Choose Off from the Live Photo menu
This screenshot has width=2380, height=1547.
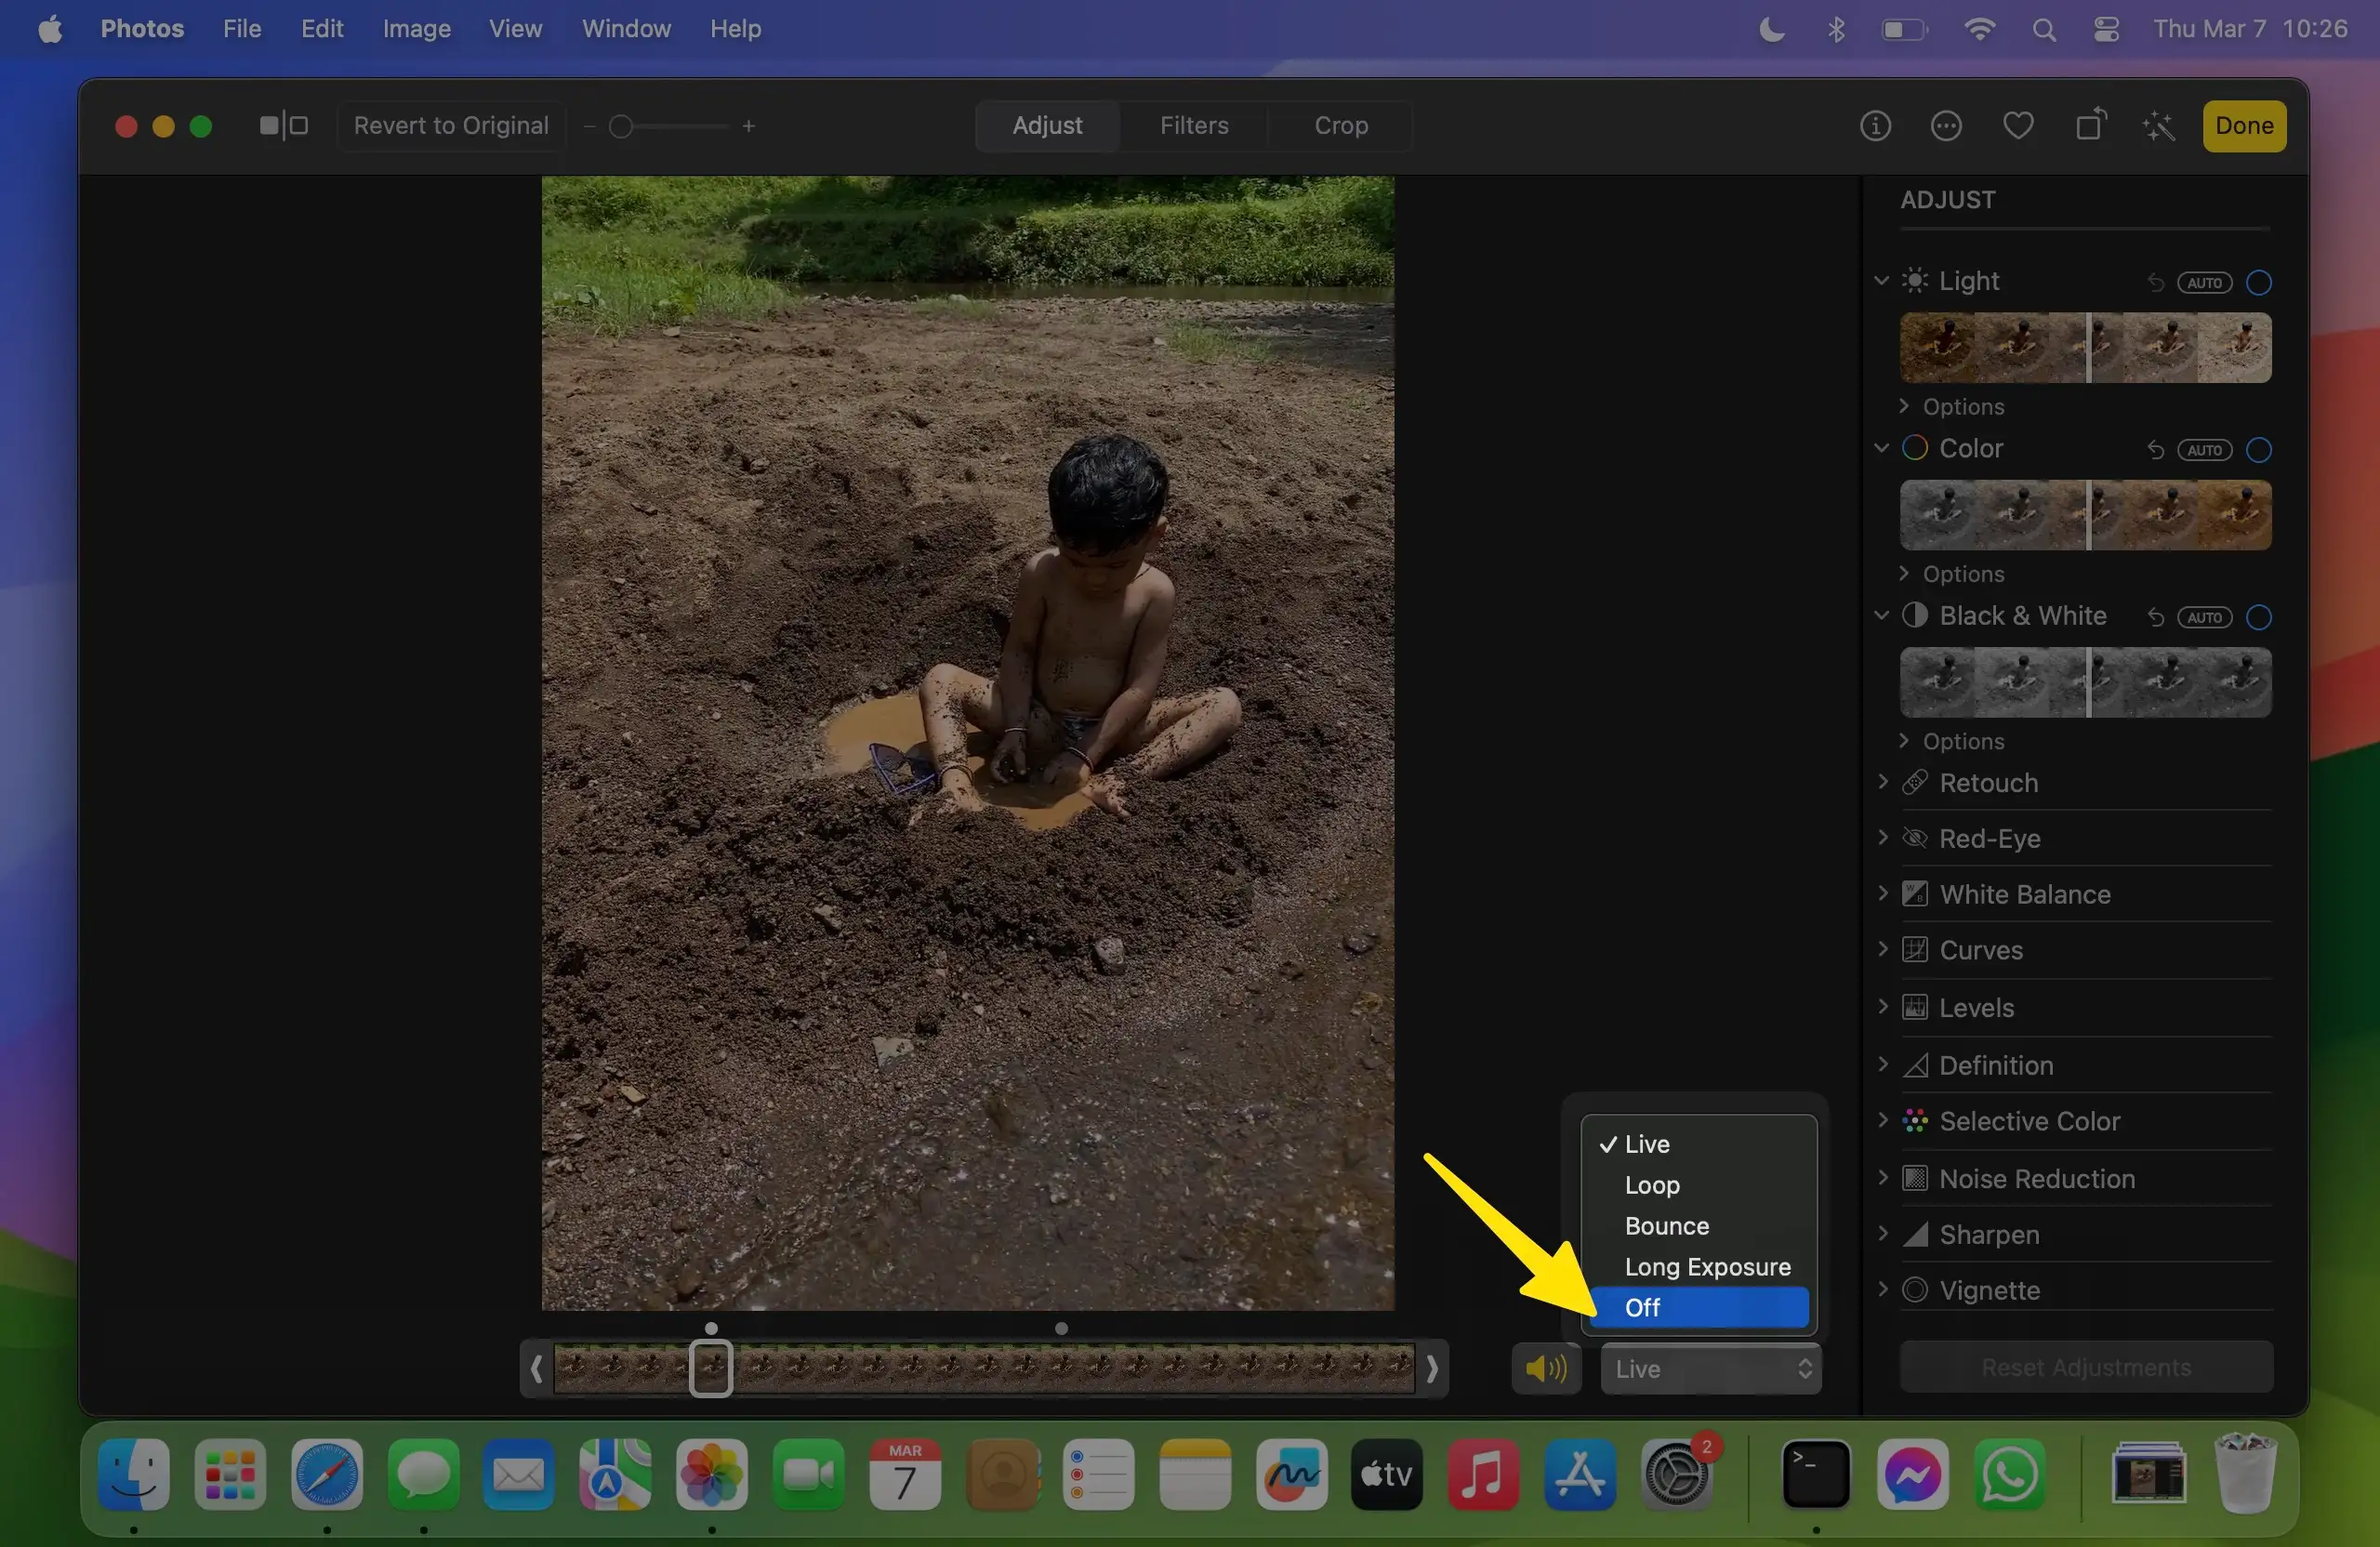click(x=1699, y=1307)
